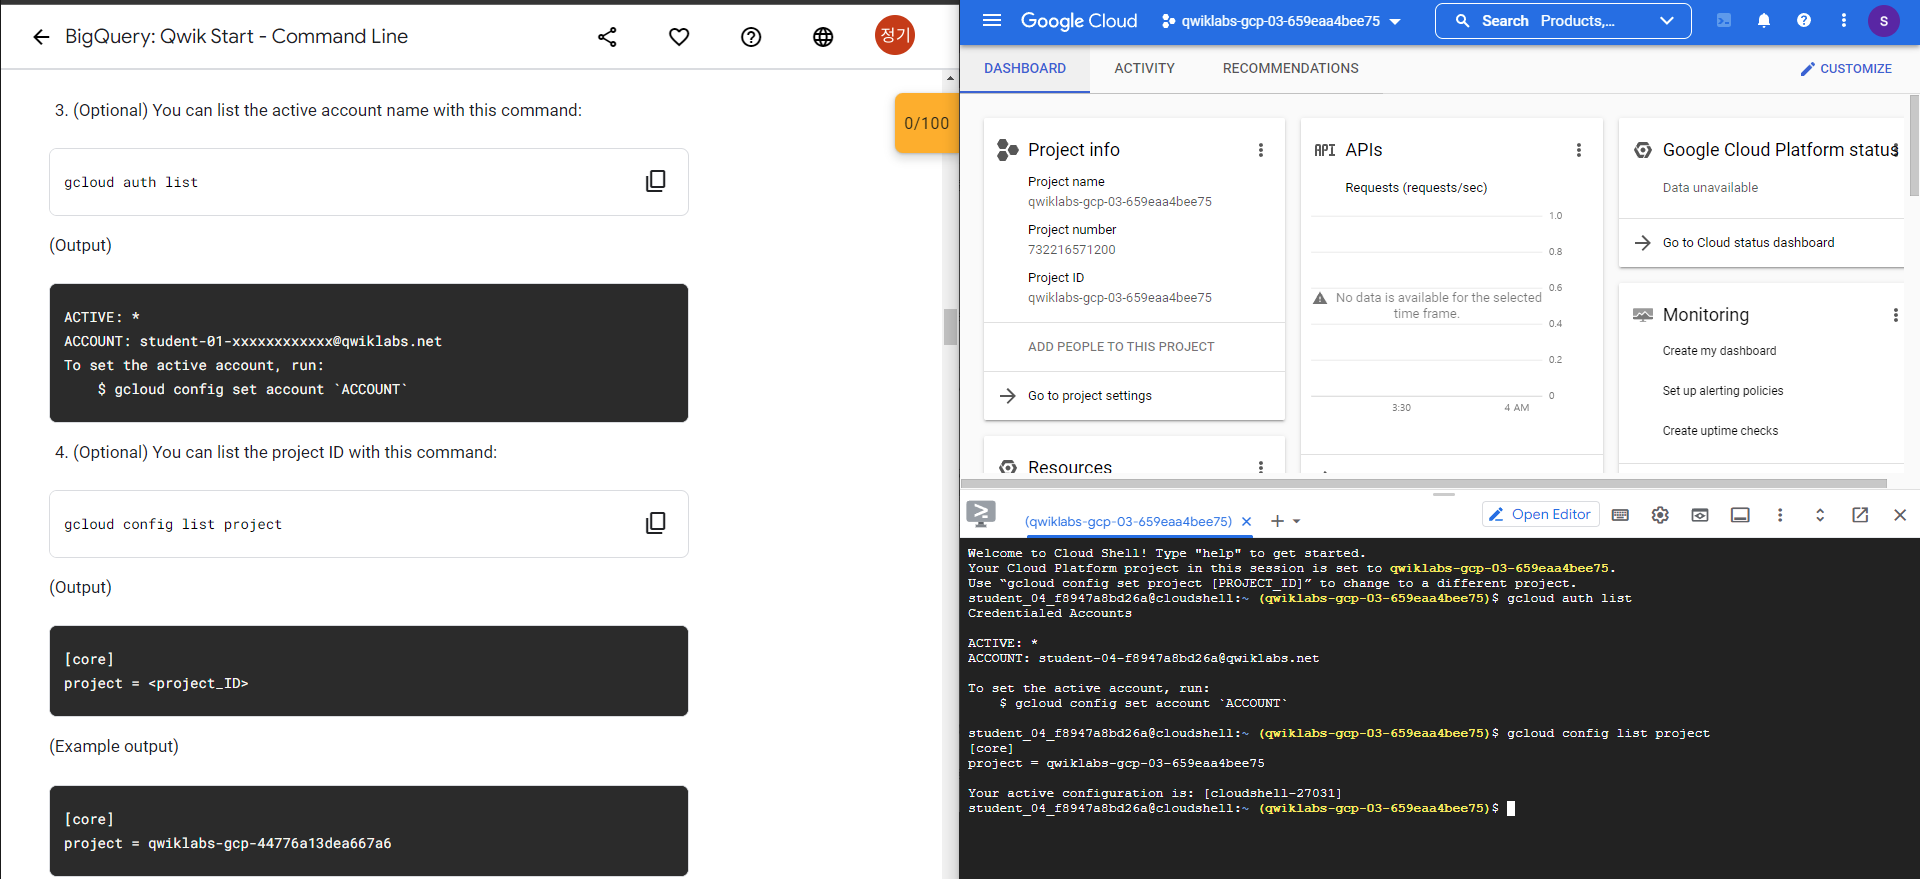Open Cloud Shell keyboard shortcut icon
The image size is (1920, 879).
(x=1620, y=515)
